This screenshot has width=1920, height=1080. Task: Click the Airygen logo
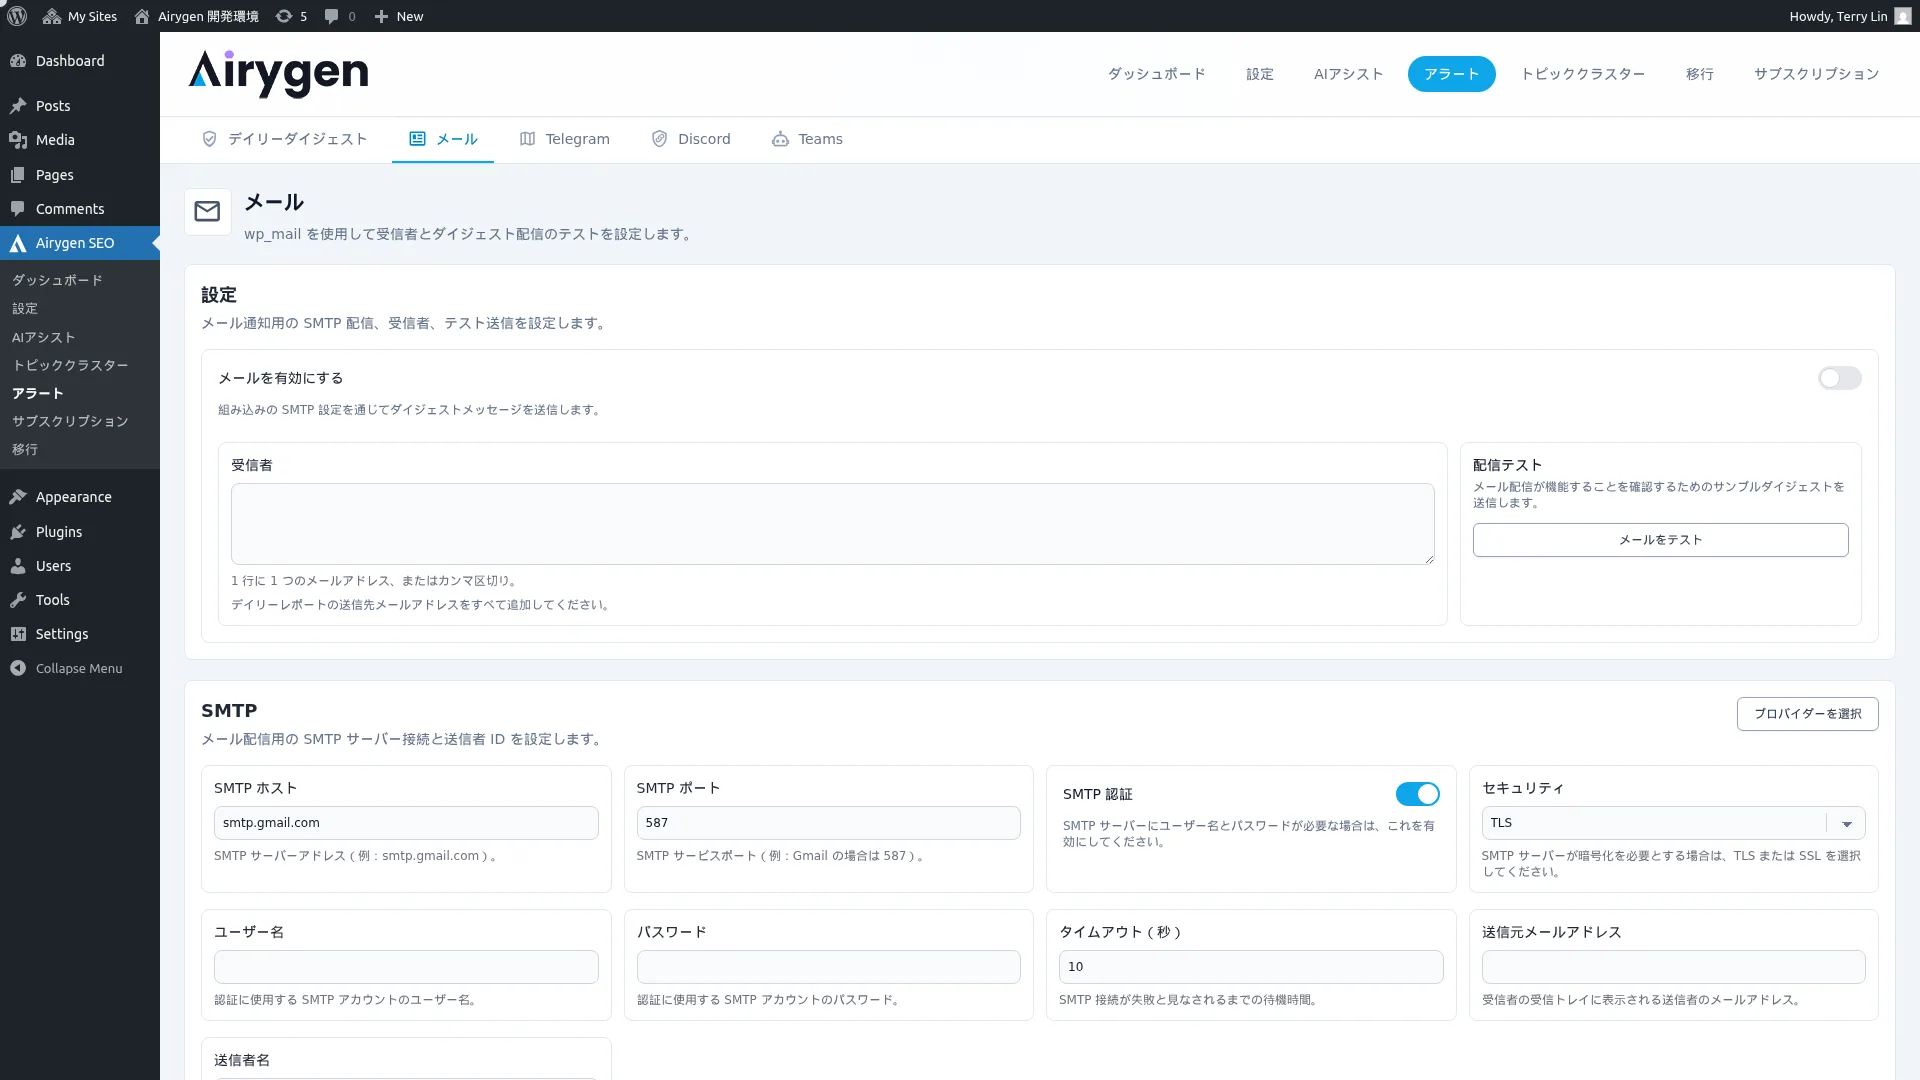click(x=278, y=73)
